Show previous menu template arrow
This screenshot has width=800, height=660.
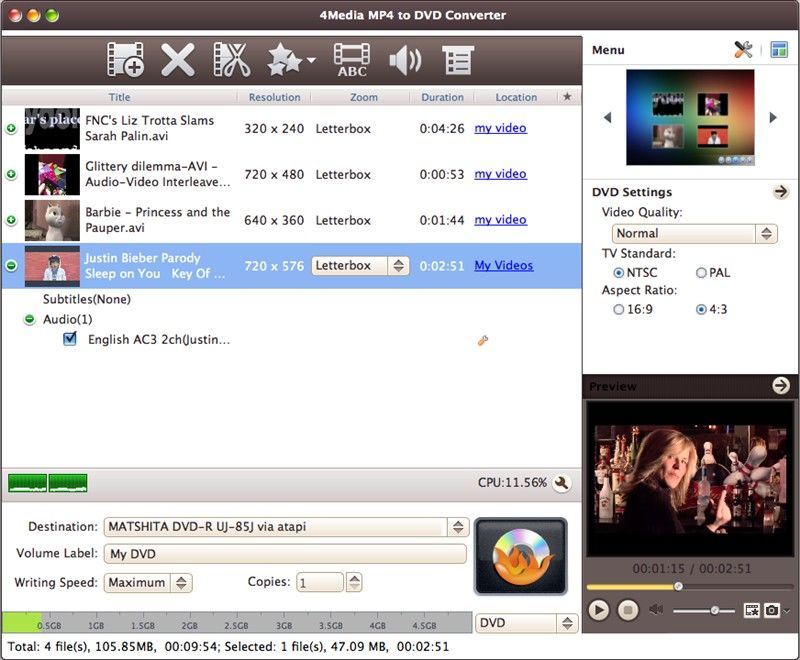point(607,117)
